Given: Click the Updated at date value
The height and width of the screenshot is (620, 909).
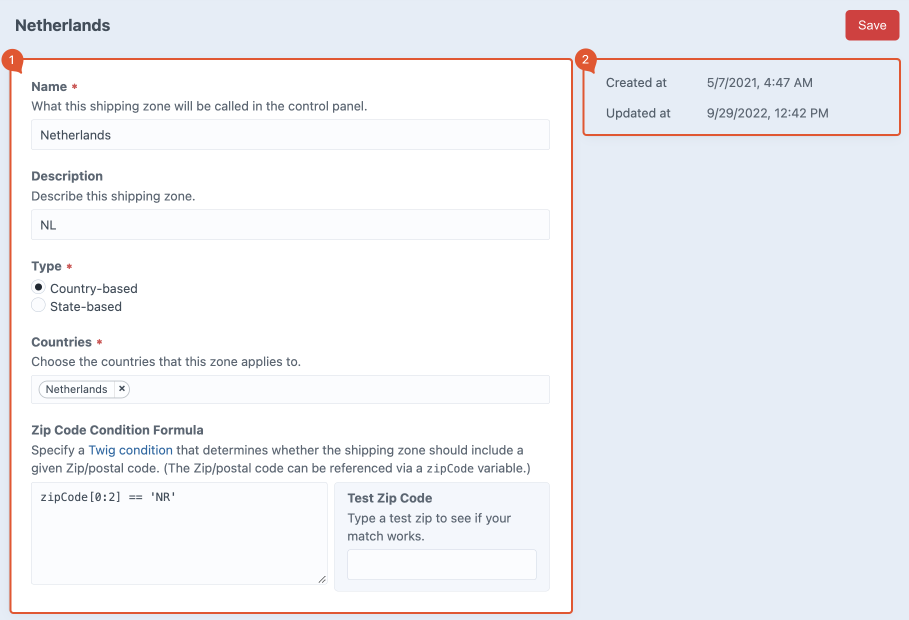Looking at the screenshot, I should pos(767,113).
